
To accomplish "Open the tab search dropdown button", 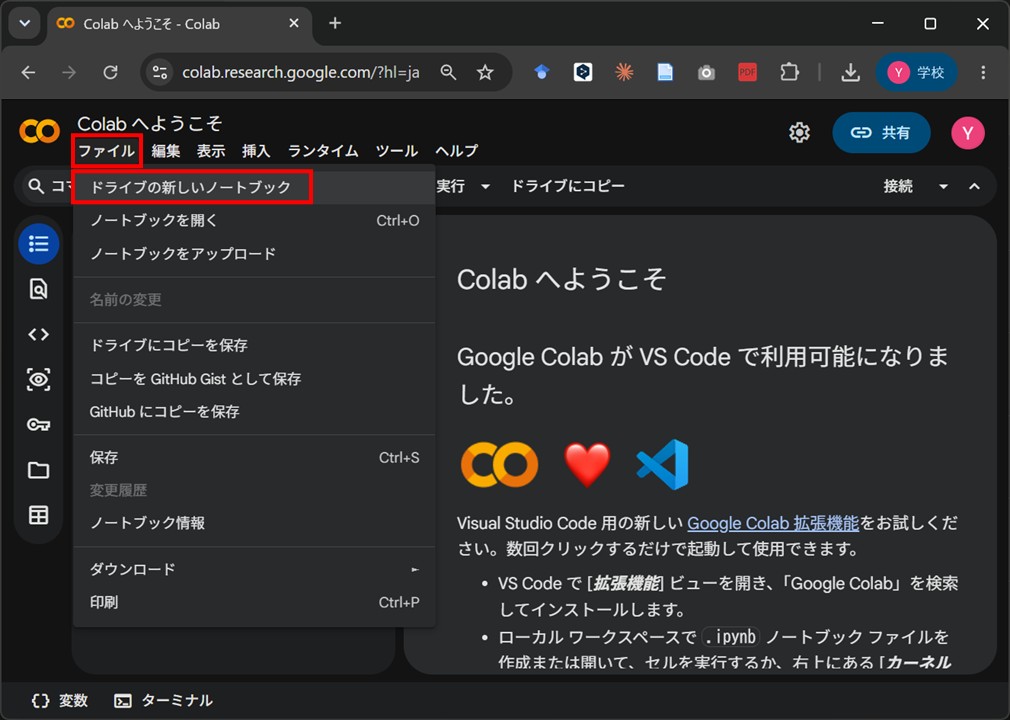I will tap(24, 23).
